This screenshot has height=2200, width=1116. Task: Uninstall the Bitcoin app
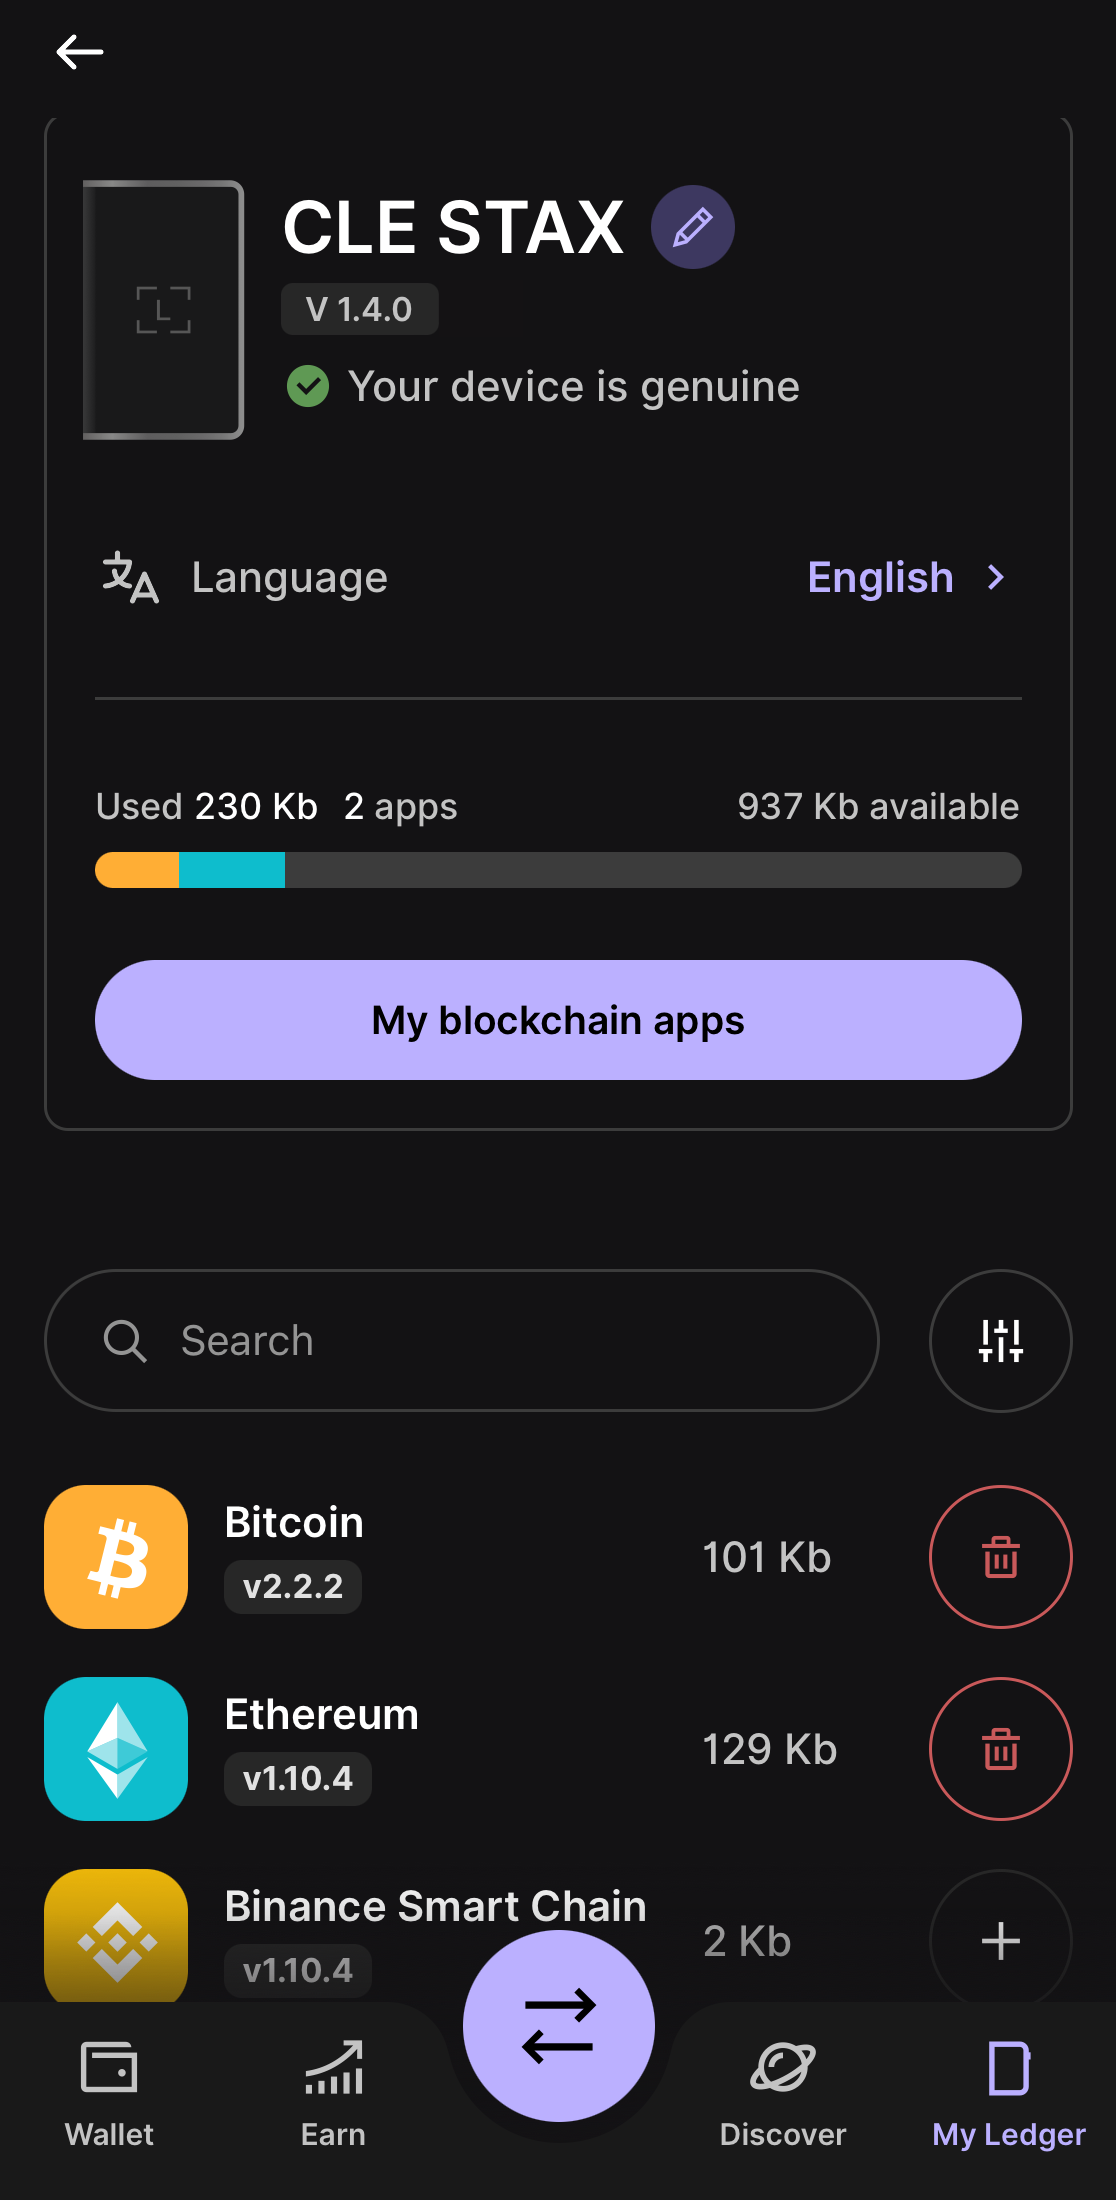(x=1000, y=1557)
